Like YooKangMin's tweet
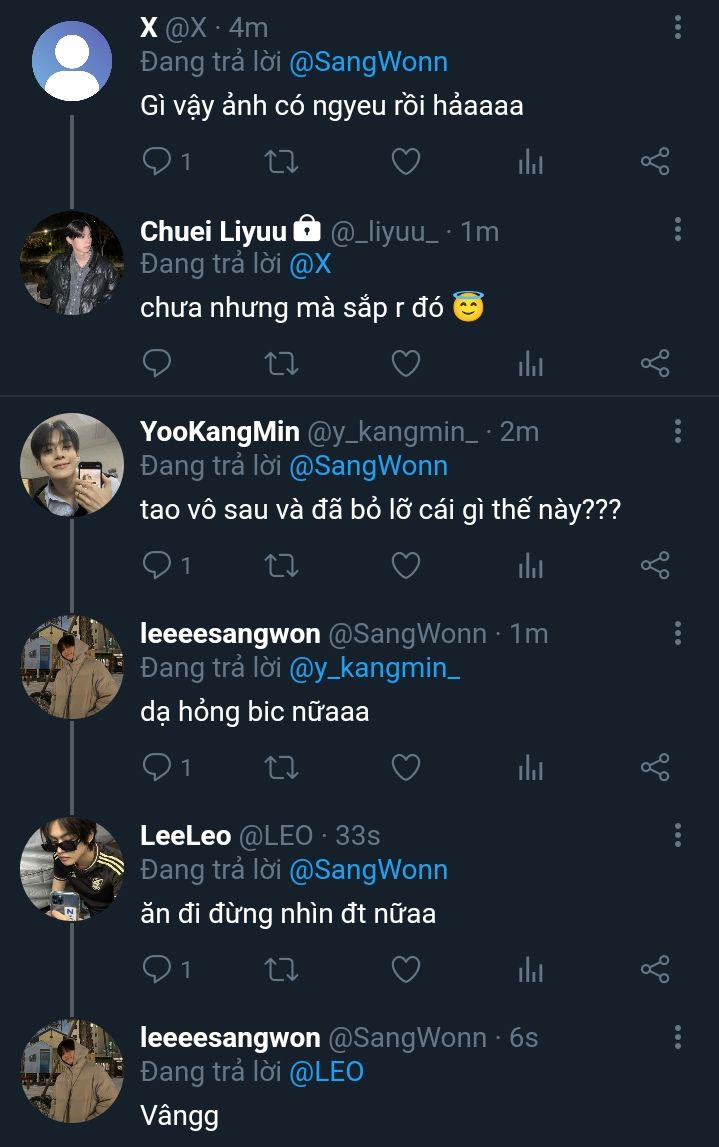This screenshot has width=719, height=1147. [x=405, y=565]
